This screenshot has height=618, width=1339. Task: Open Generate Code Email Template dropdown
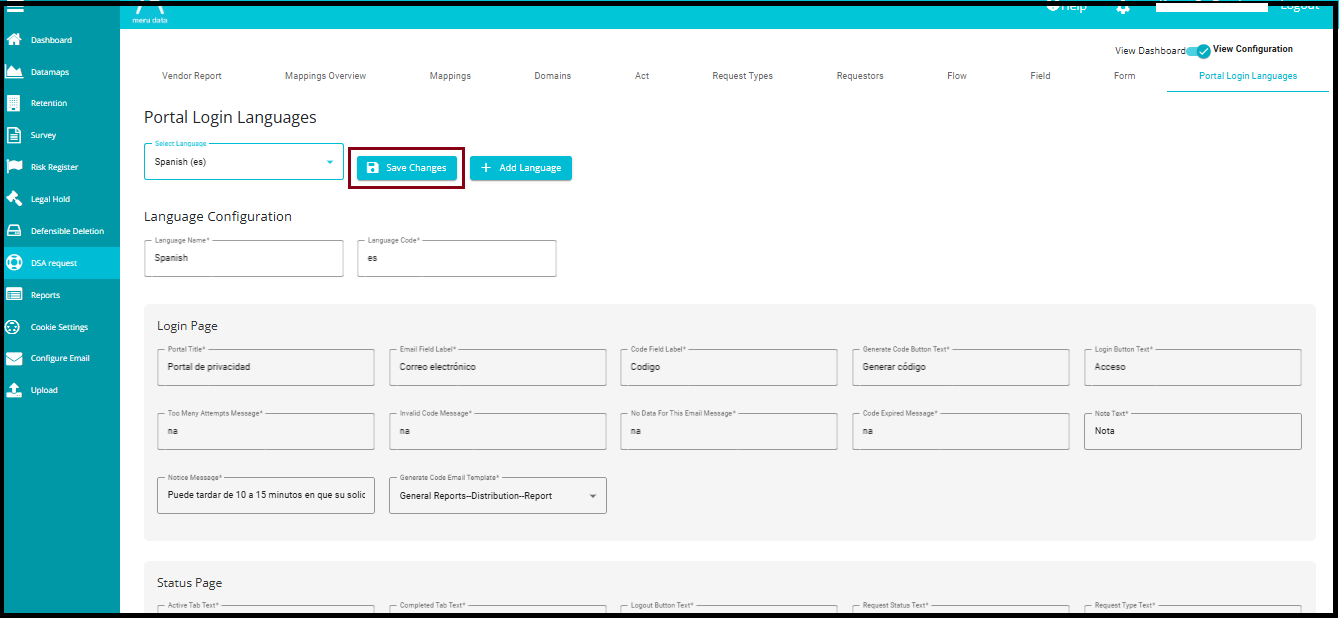click(x=592, y=496)
